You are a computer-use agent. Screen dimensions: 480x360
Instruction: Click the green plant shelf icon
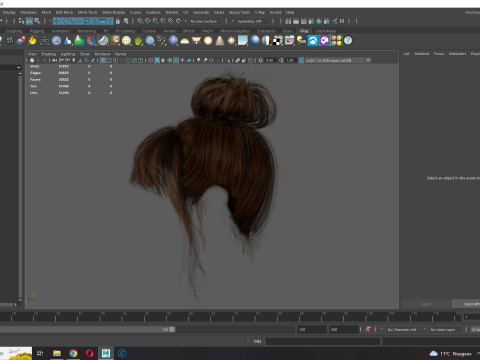[138, 41]
